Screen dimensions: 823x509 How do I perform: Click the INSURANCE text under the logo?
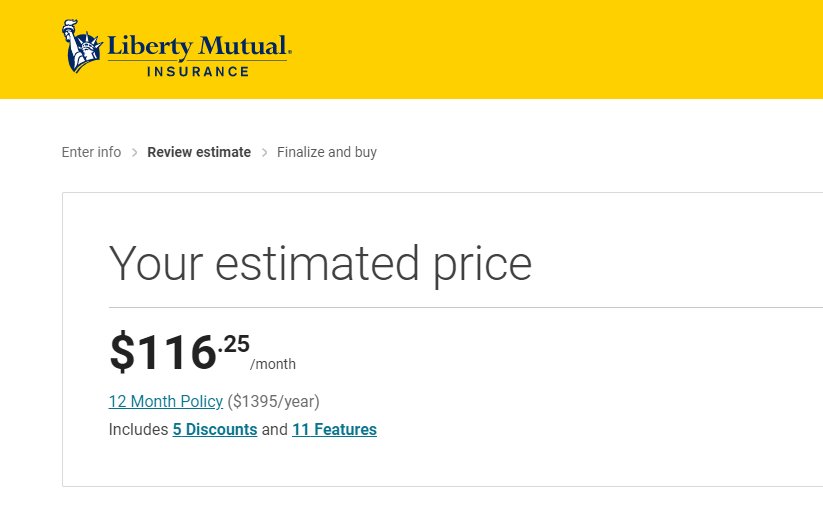click(x=198, y=71)
